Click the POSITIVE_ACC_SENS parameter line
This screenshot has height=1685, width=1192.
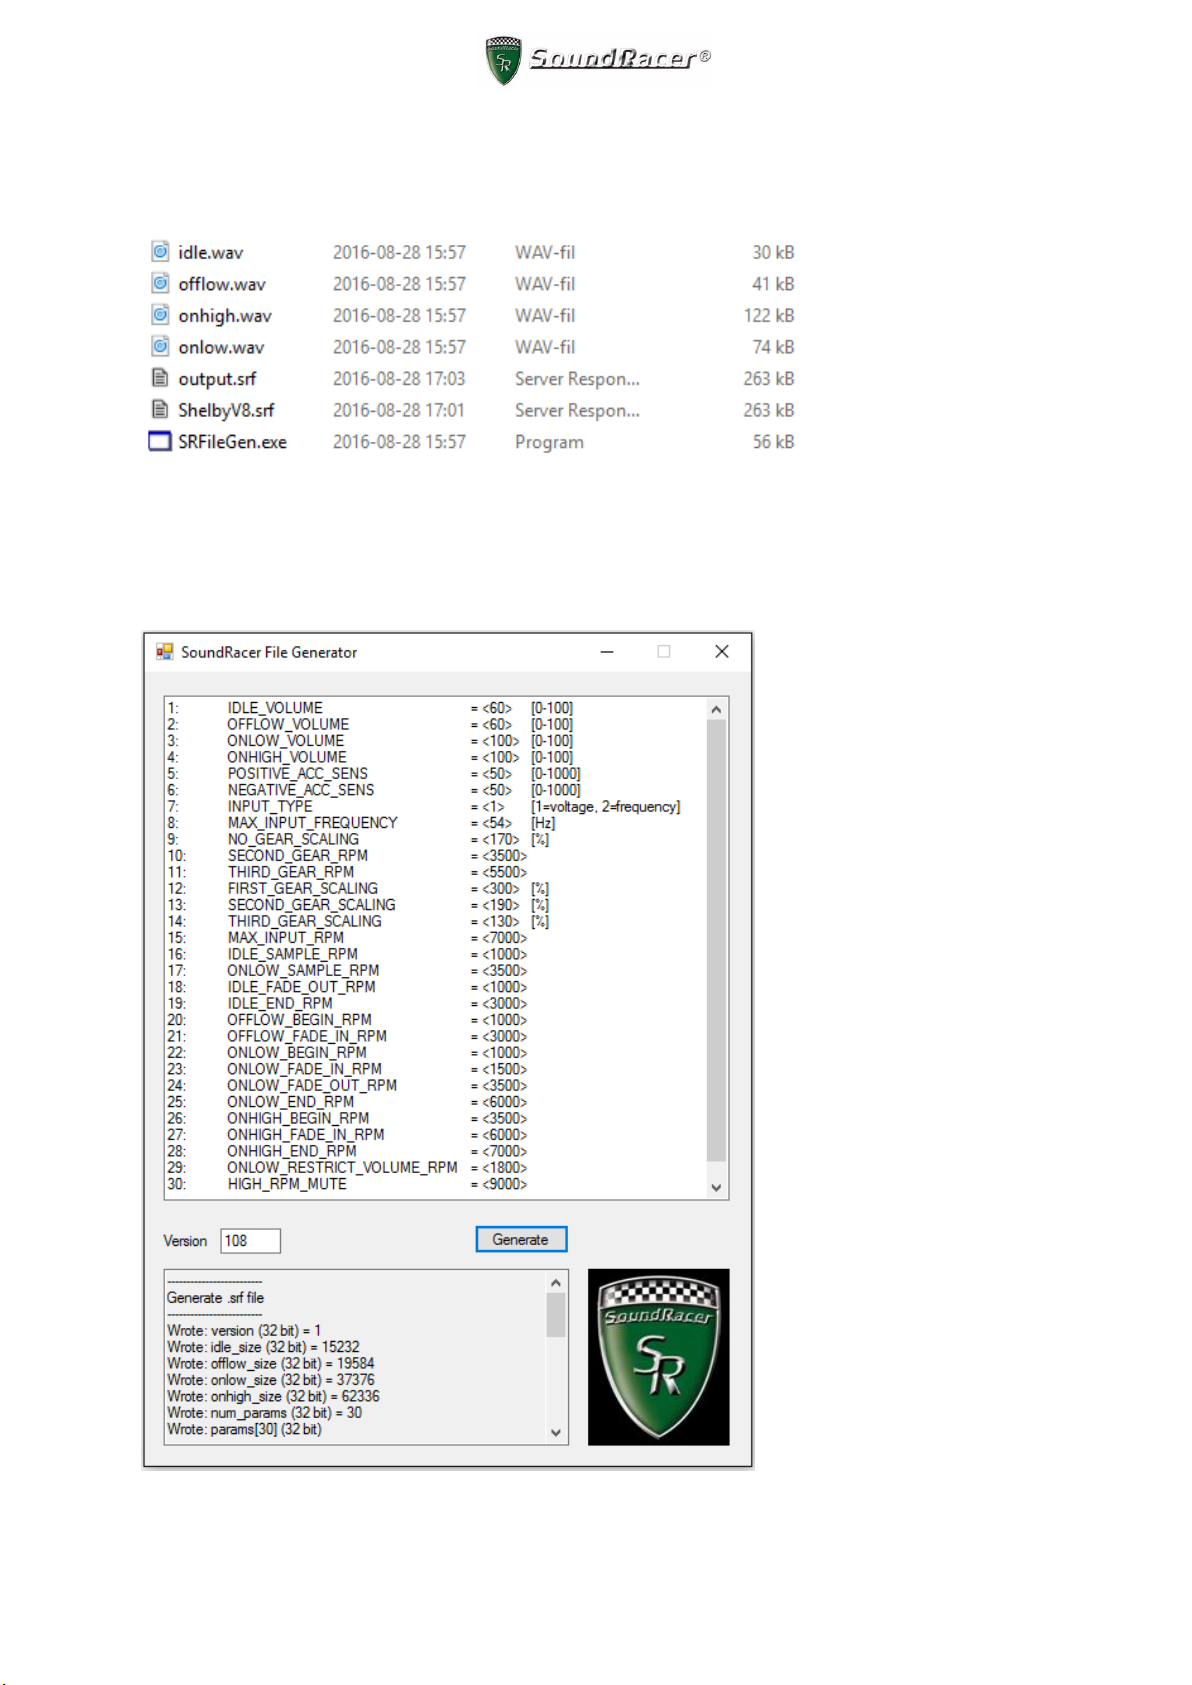pyautogui.click(x=374, y=774)
